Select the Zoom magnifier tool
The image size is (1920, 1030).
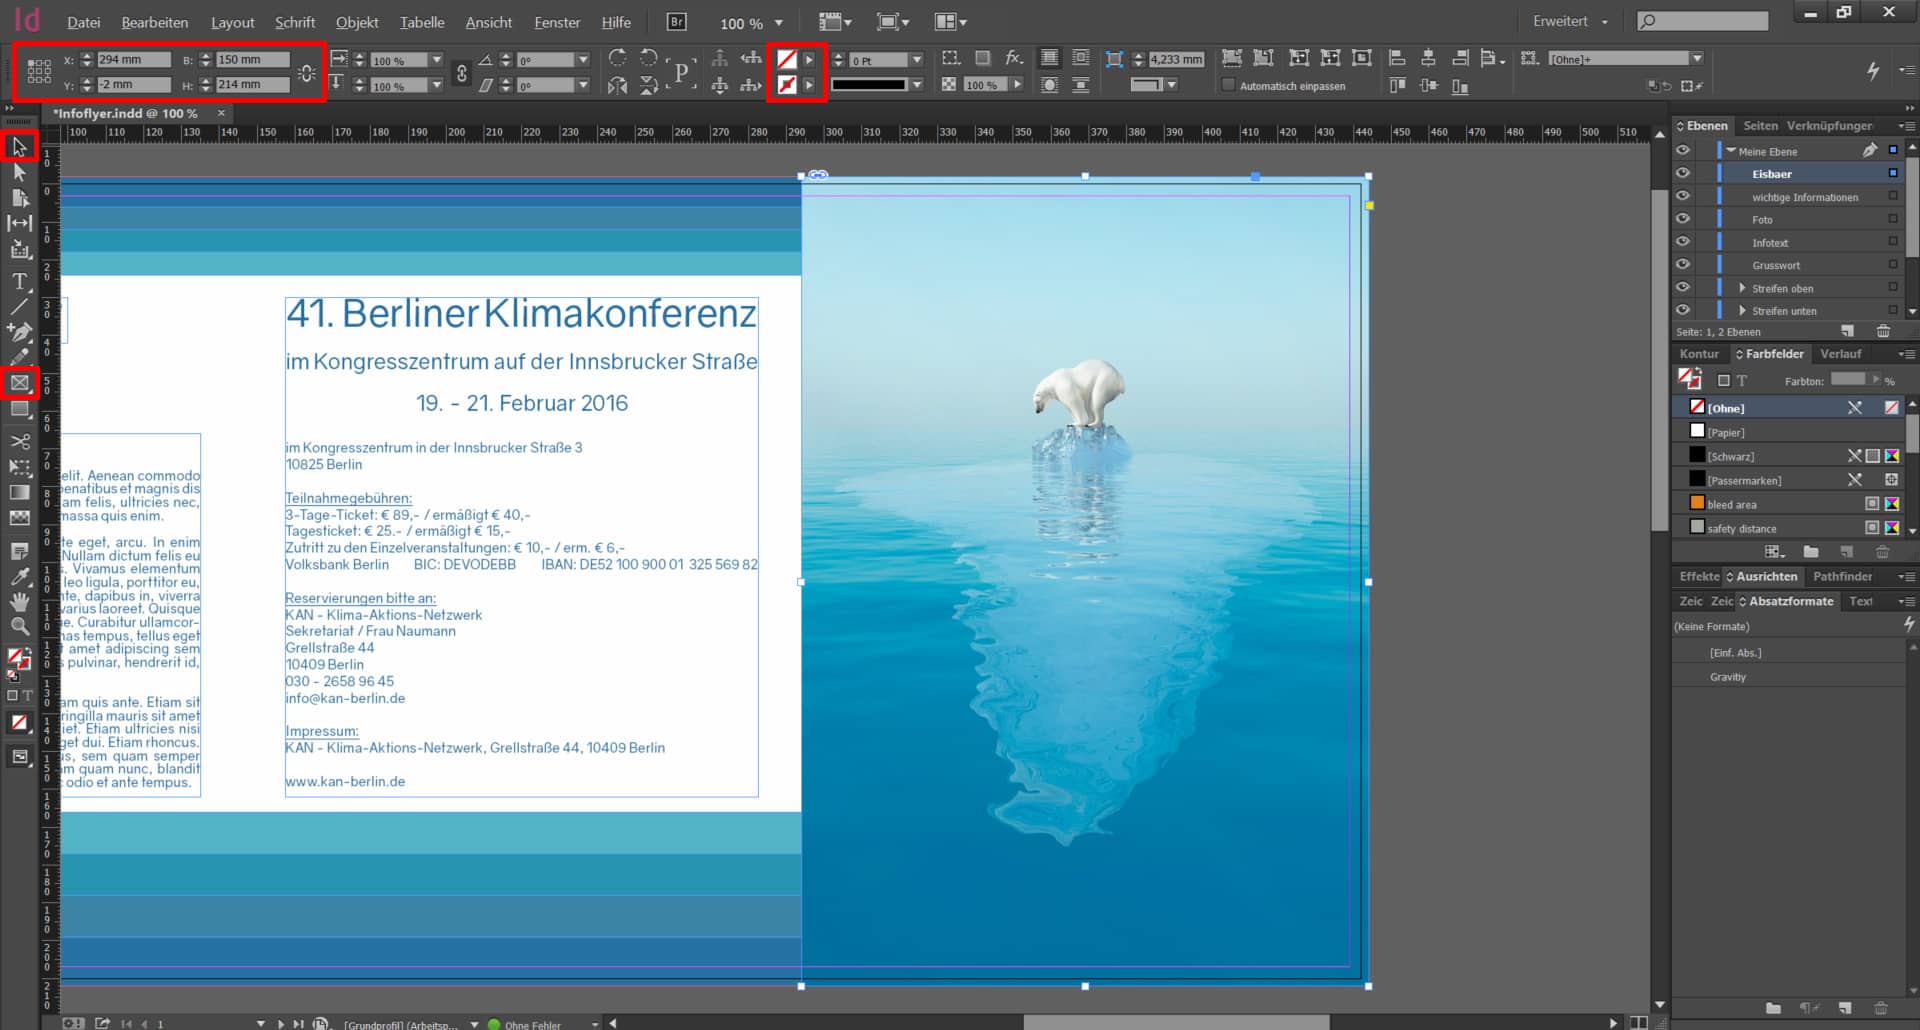[x=19, y=626]
